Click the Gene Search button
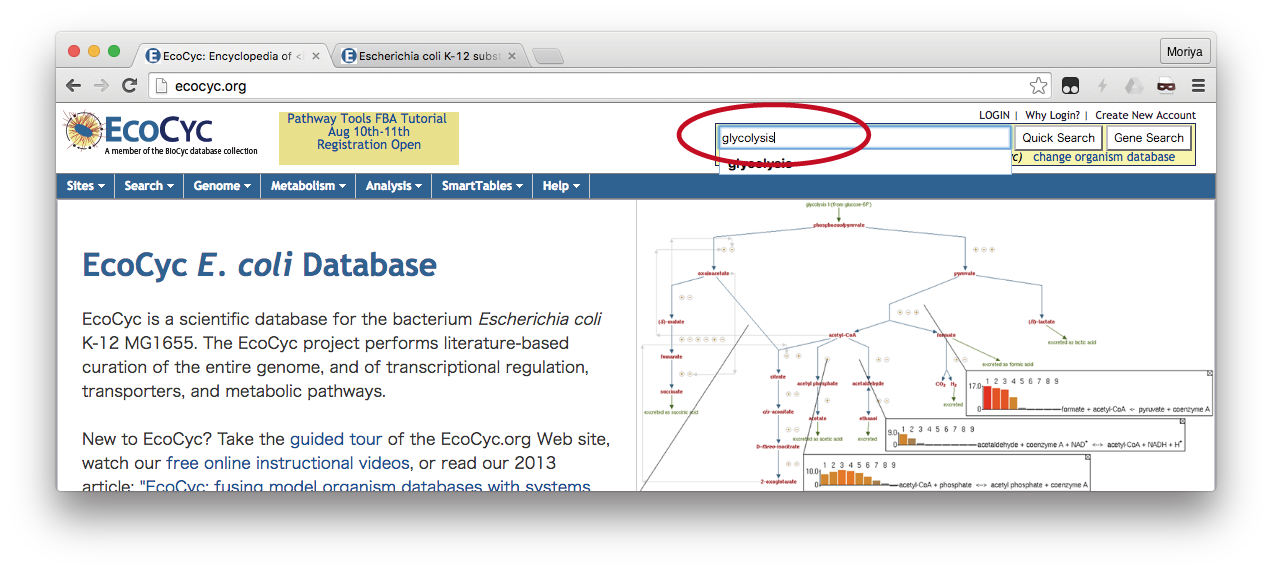This screenshot has width=1272, height=571. tap(1148, 138)
